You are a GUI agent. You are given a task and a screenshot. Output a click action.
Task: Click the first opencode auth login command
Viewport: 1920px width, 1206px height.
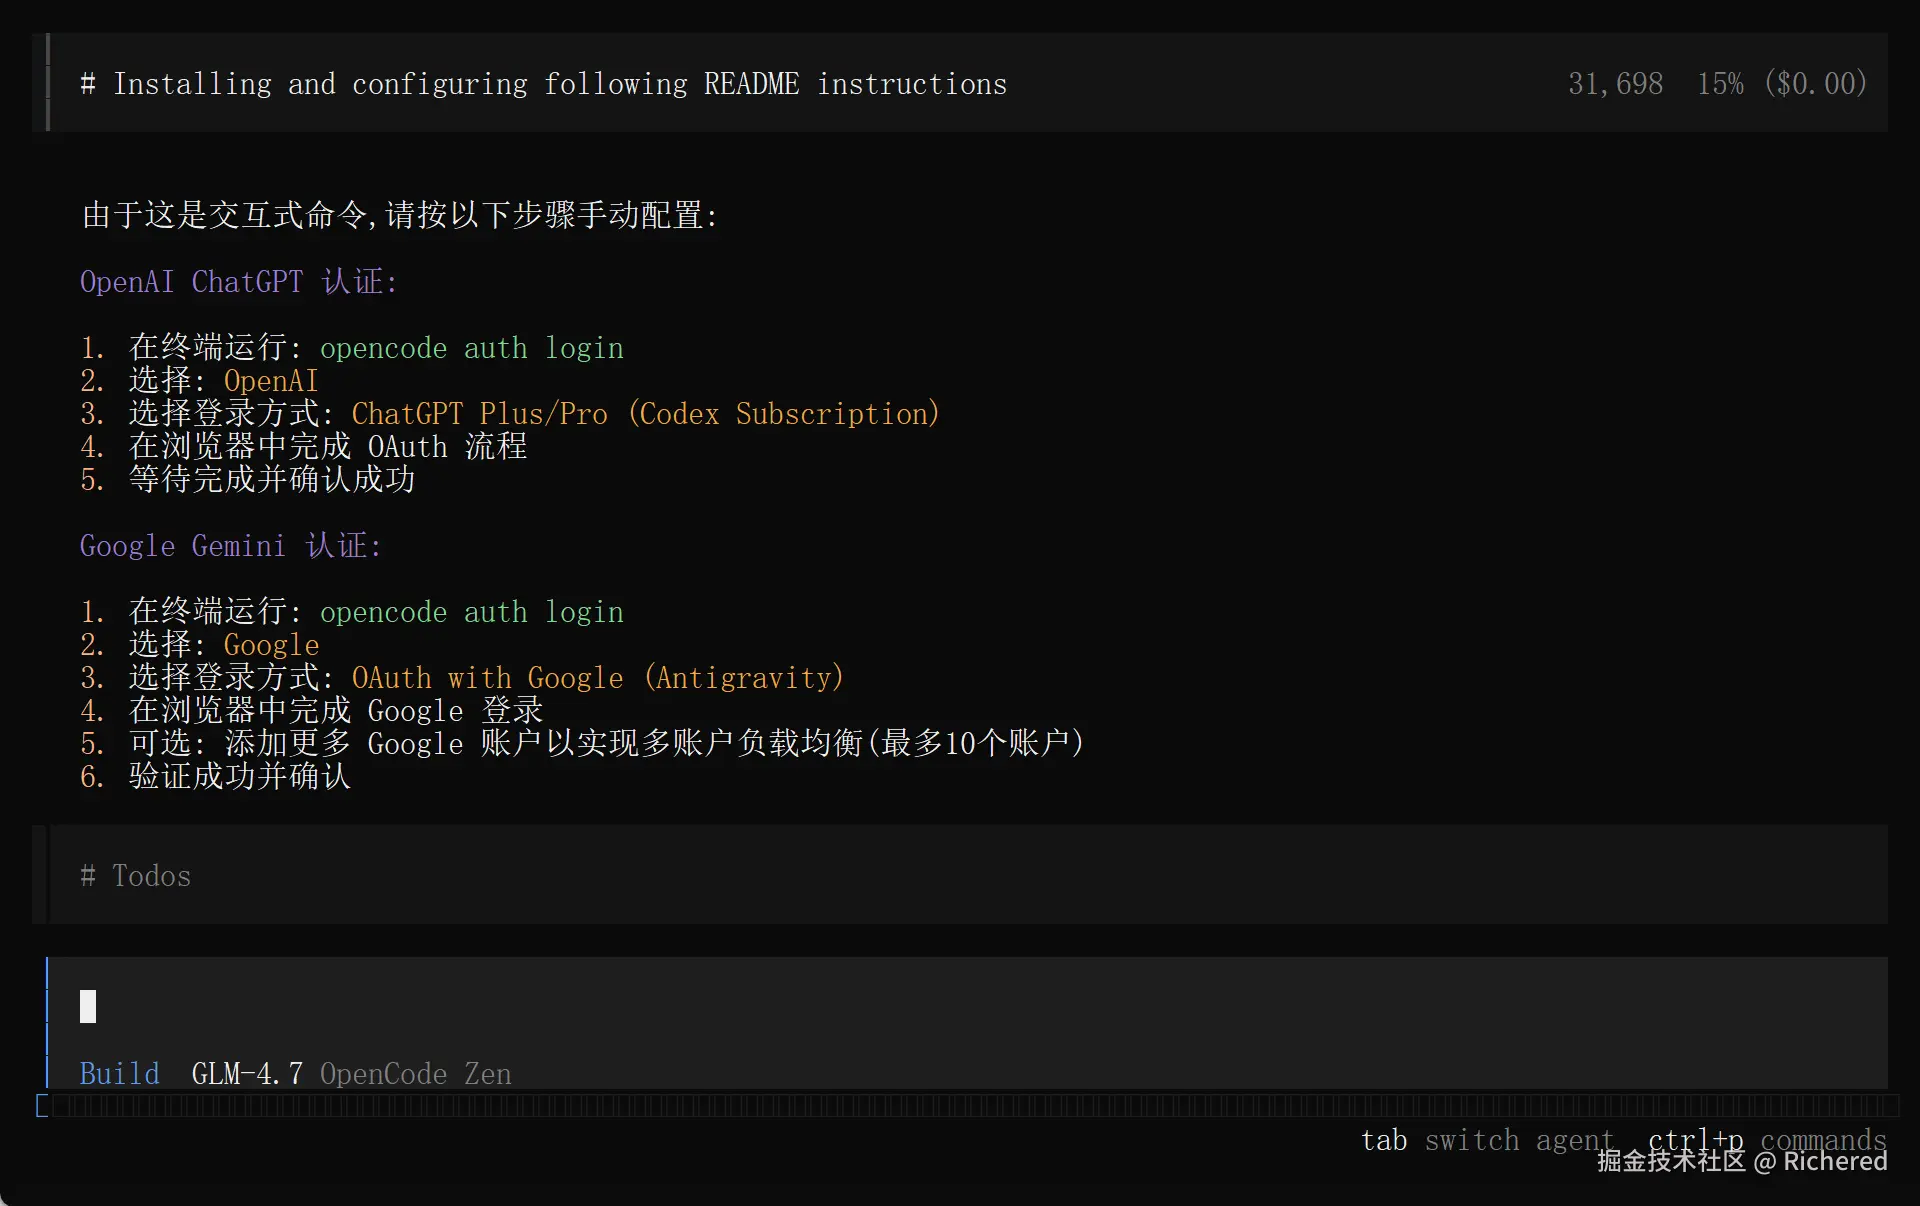click(471, 348)
